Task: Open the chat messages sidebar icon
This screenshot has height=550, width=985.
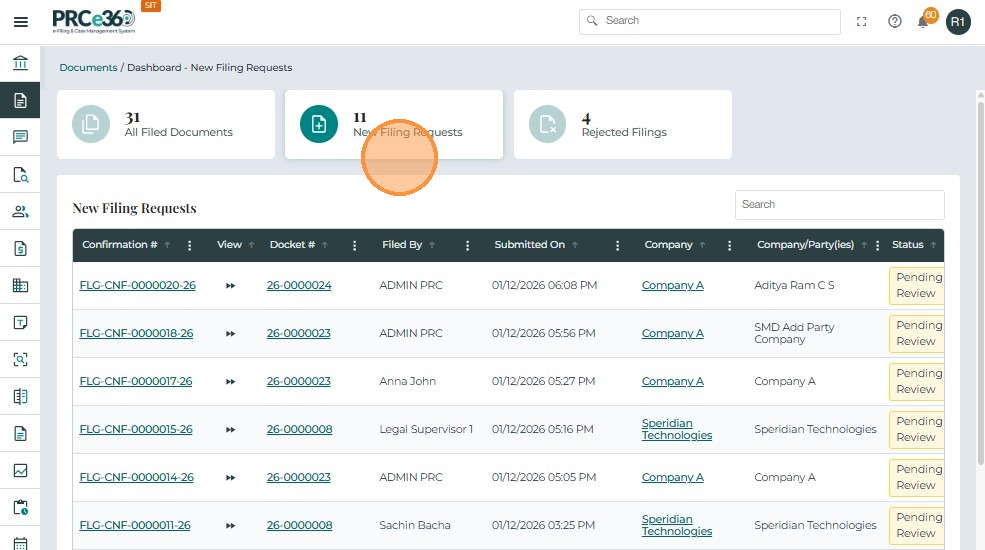Action: coord(20,137)
